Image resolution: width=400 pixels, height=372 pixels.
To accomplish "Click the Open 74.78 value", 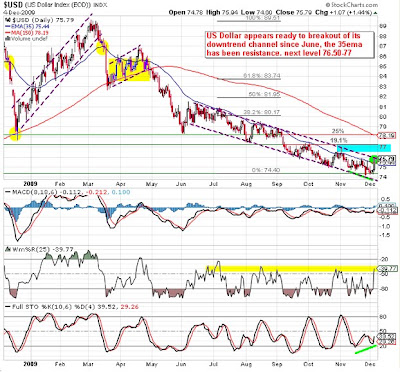I will point(186,12).
